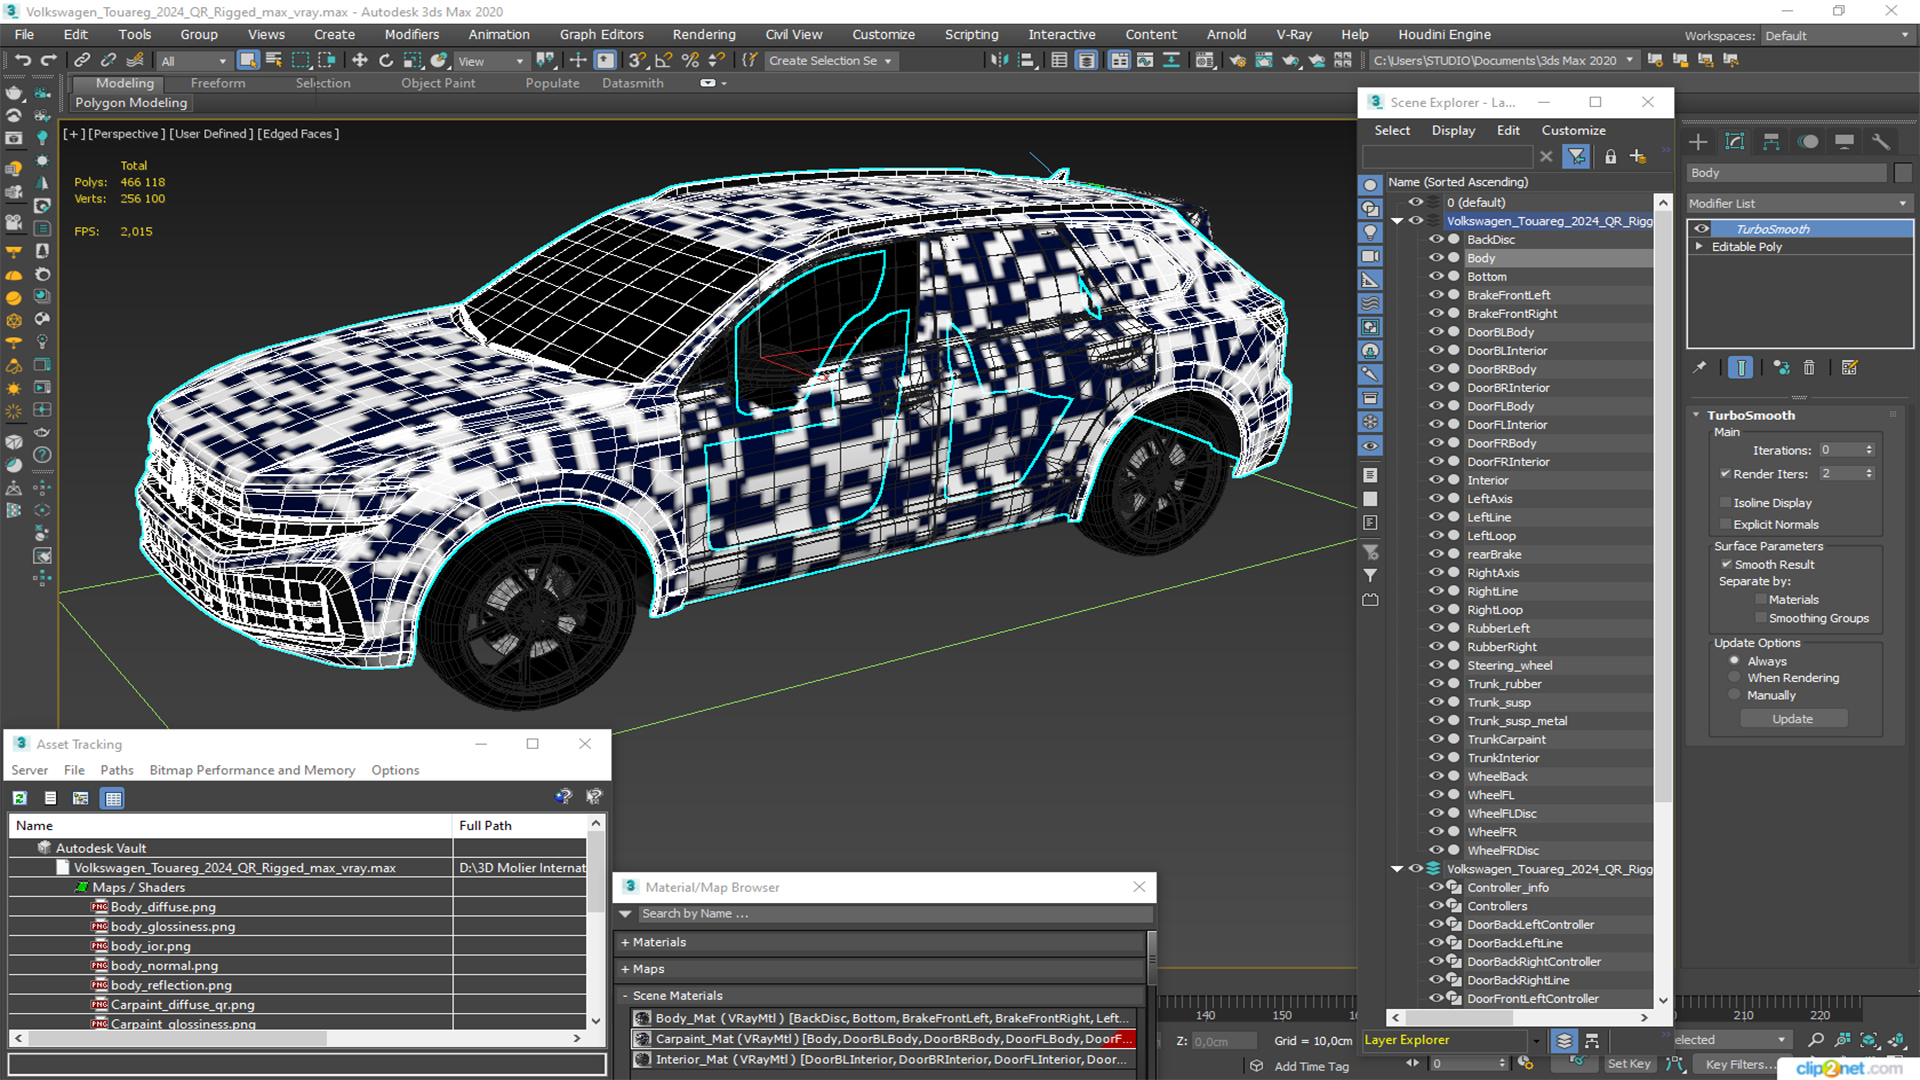Enable Isoline Display checkbox
The width and height of the screenshot is (1920, 1080).
click(1725, 503)
